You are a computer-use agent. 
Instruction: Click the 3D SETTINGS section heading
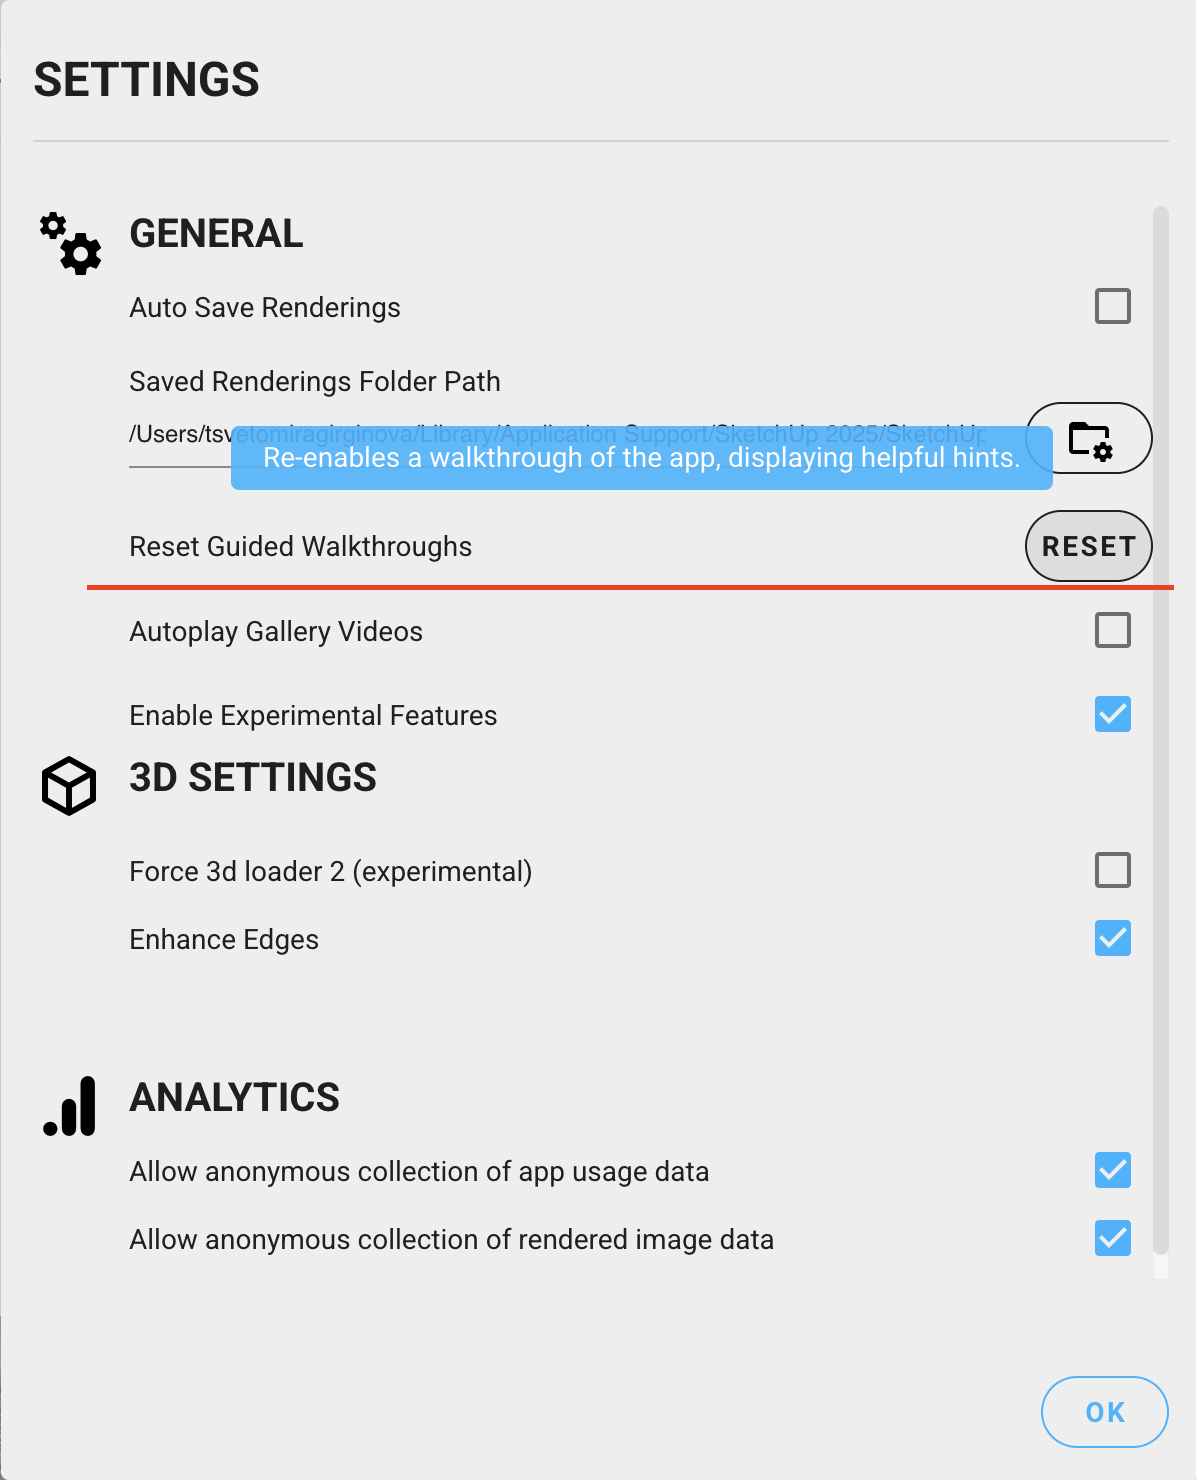(x=253, y=778)
